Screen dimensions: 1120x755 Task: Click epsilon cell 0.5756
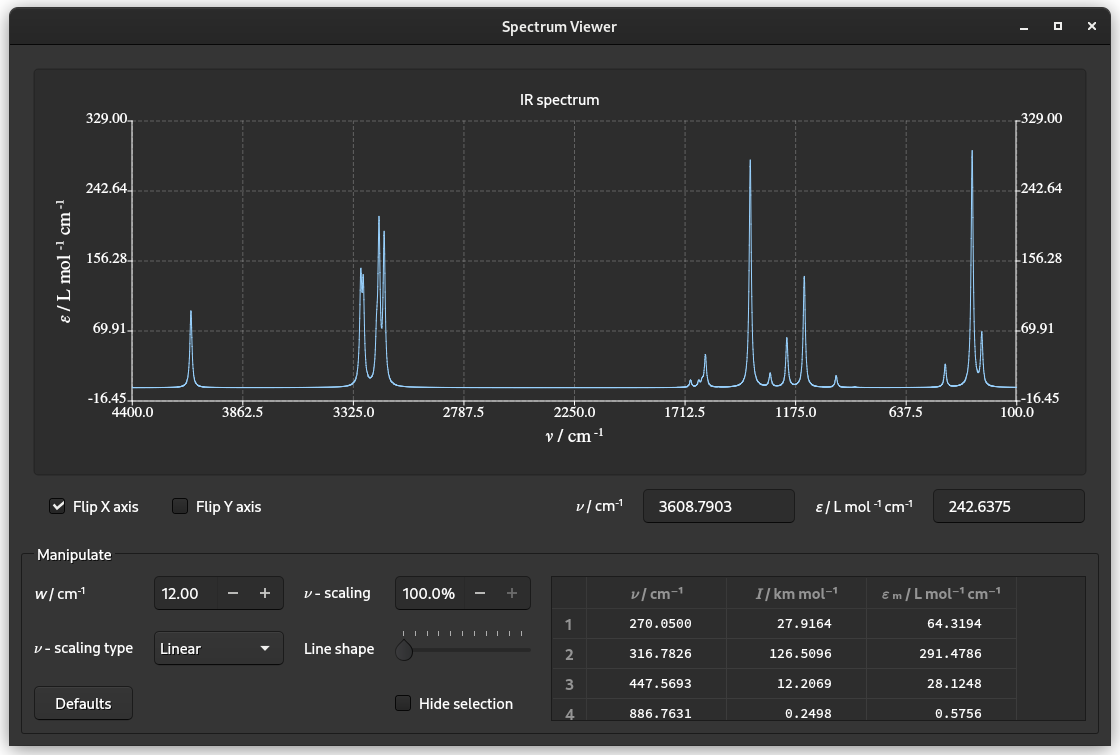pyautogui.click(x=941, y=711)
